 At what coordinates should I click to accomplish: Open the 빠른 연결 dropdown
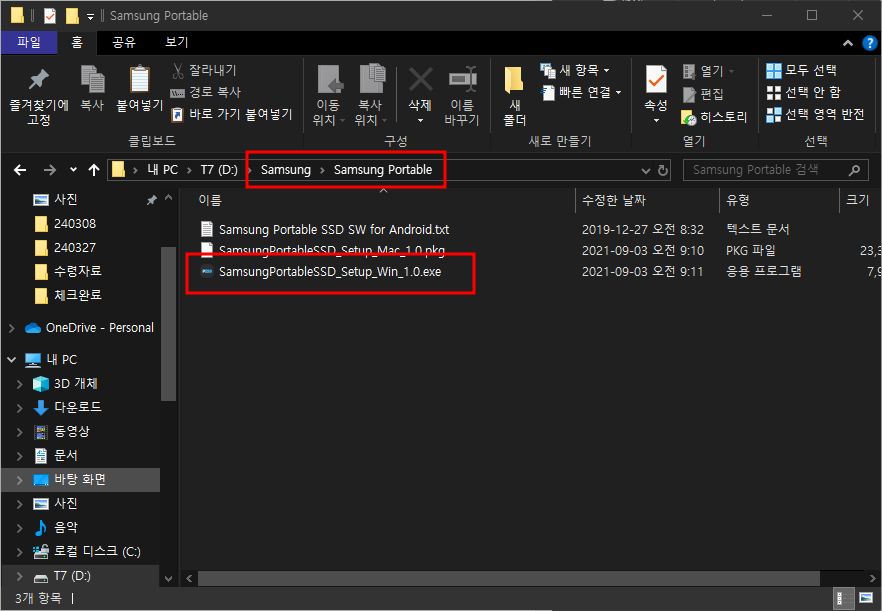[581, 92]
